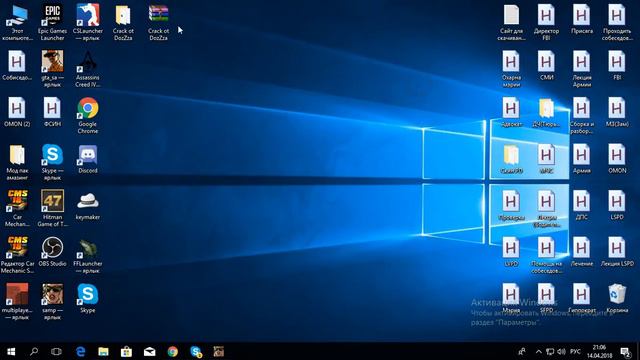Open Microsoft Store from the taskbar
The image size is (640, 360).
[126, 351]
